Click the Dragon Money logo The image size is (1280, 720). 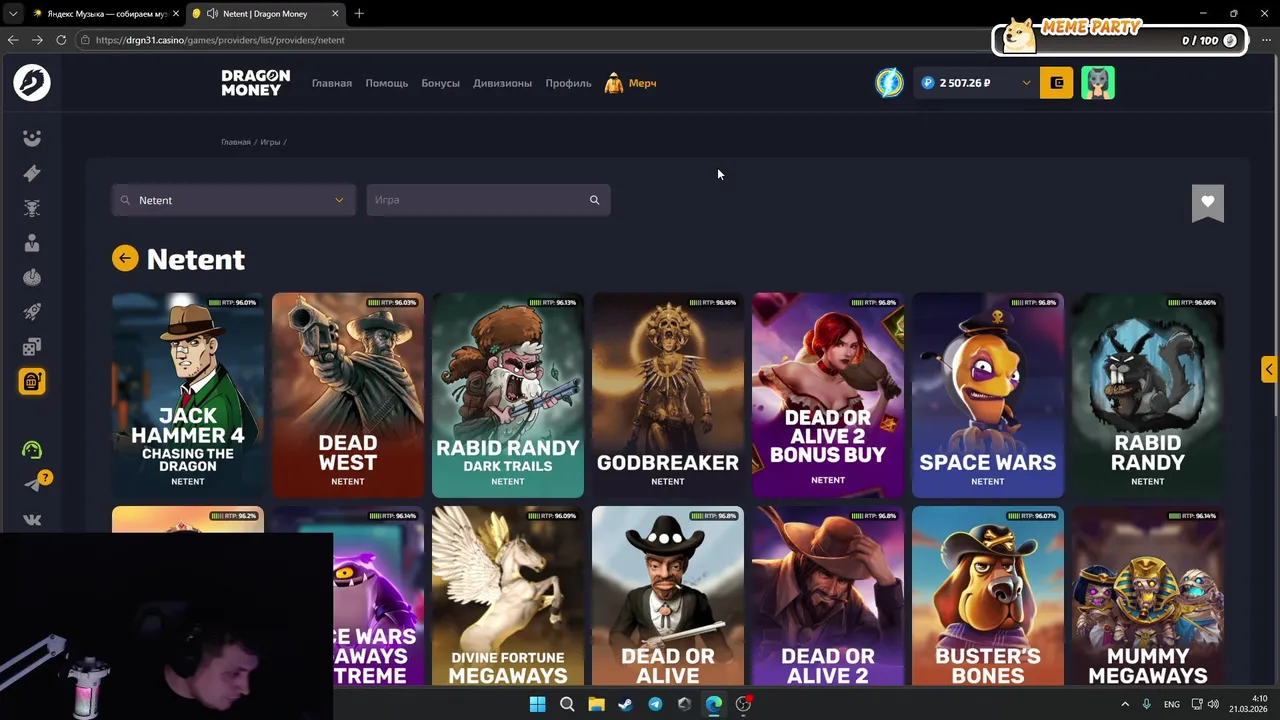point(256,83)
